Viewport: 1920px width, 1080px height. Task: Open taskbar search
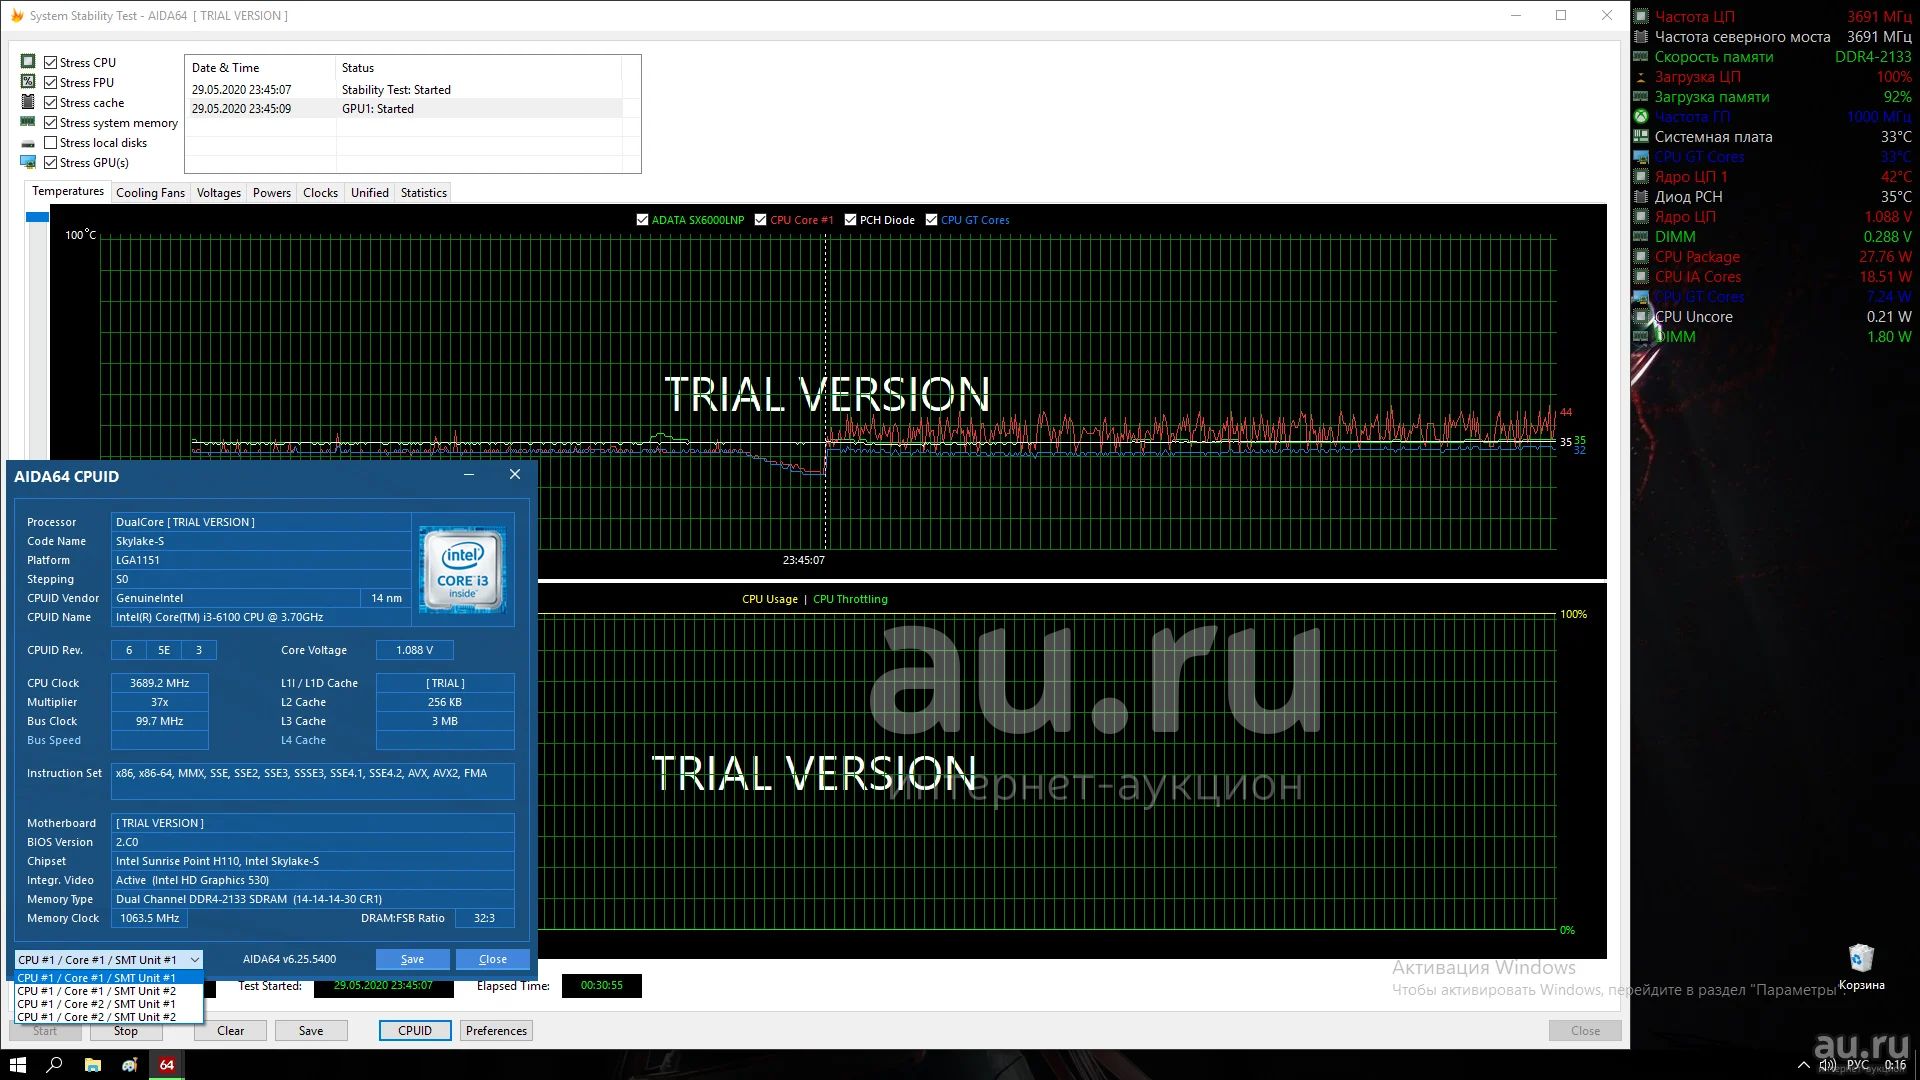pyautogui.click(x=55, y=1065)
